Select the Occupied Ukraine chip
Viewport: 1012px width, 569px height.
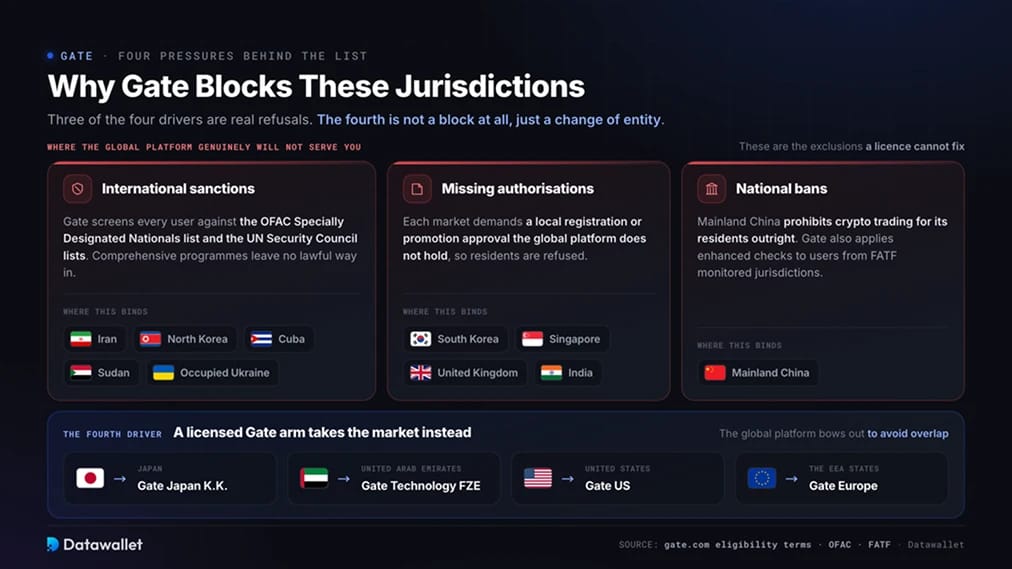click(x=212, y=373)
